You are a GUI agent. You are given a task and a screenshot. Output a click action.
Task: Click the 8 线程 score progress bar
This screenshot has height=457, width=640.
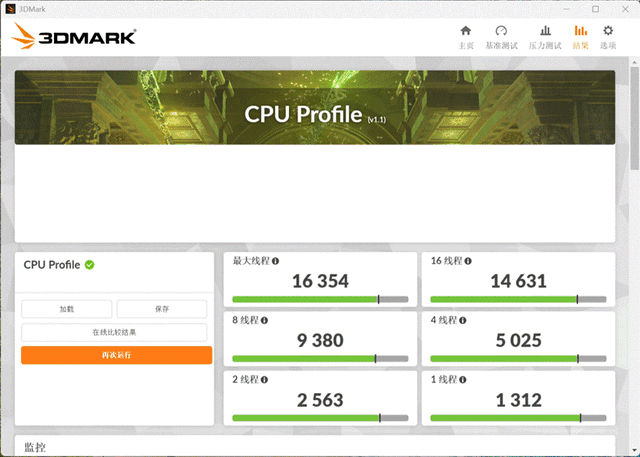pos(320,359)
